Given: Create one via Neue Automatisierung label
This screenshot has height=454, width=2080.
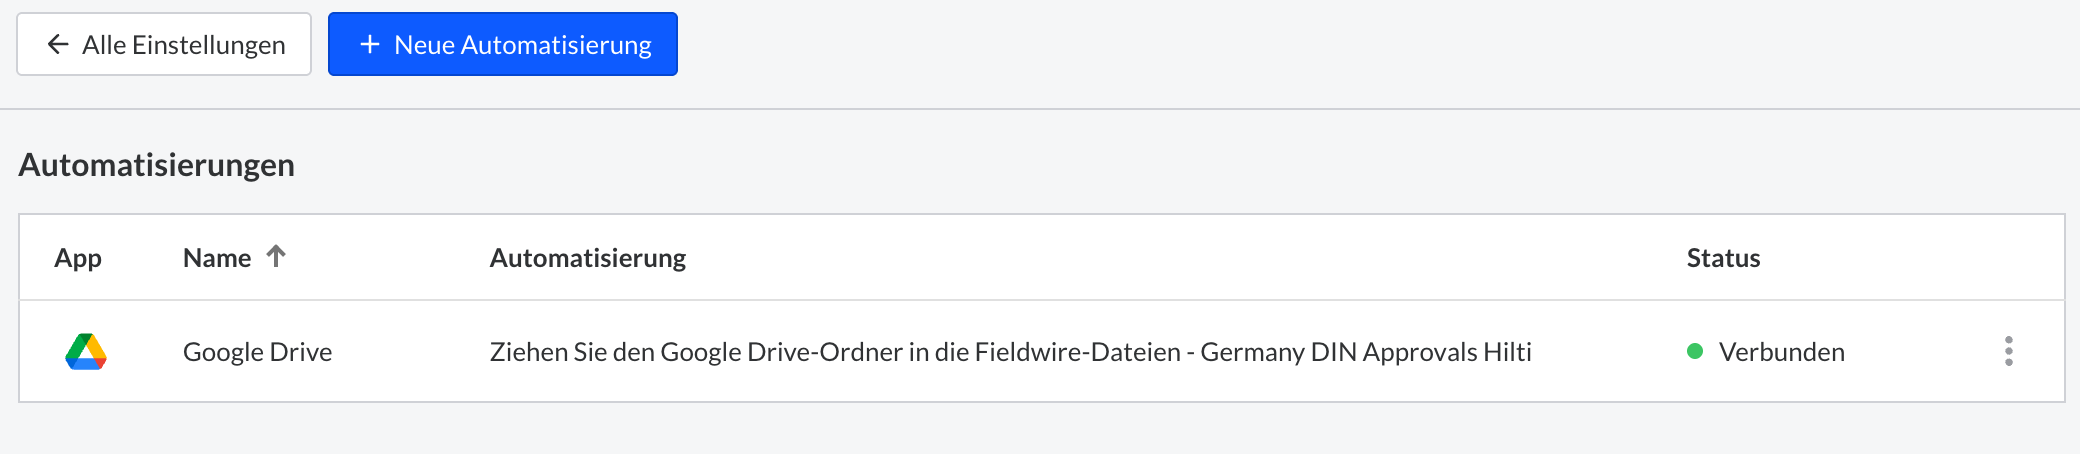Looking at the screenshot, I should pyautogui.click(x=523, y=45).
